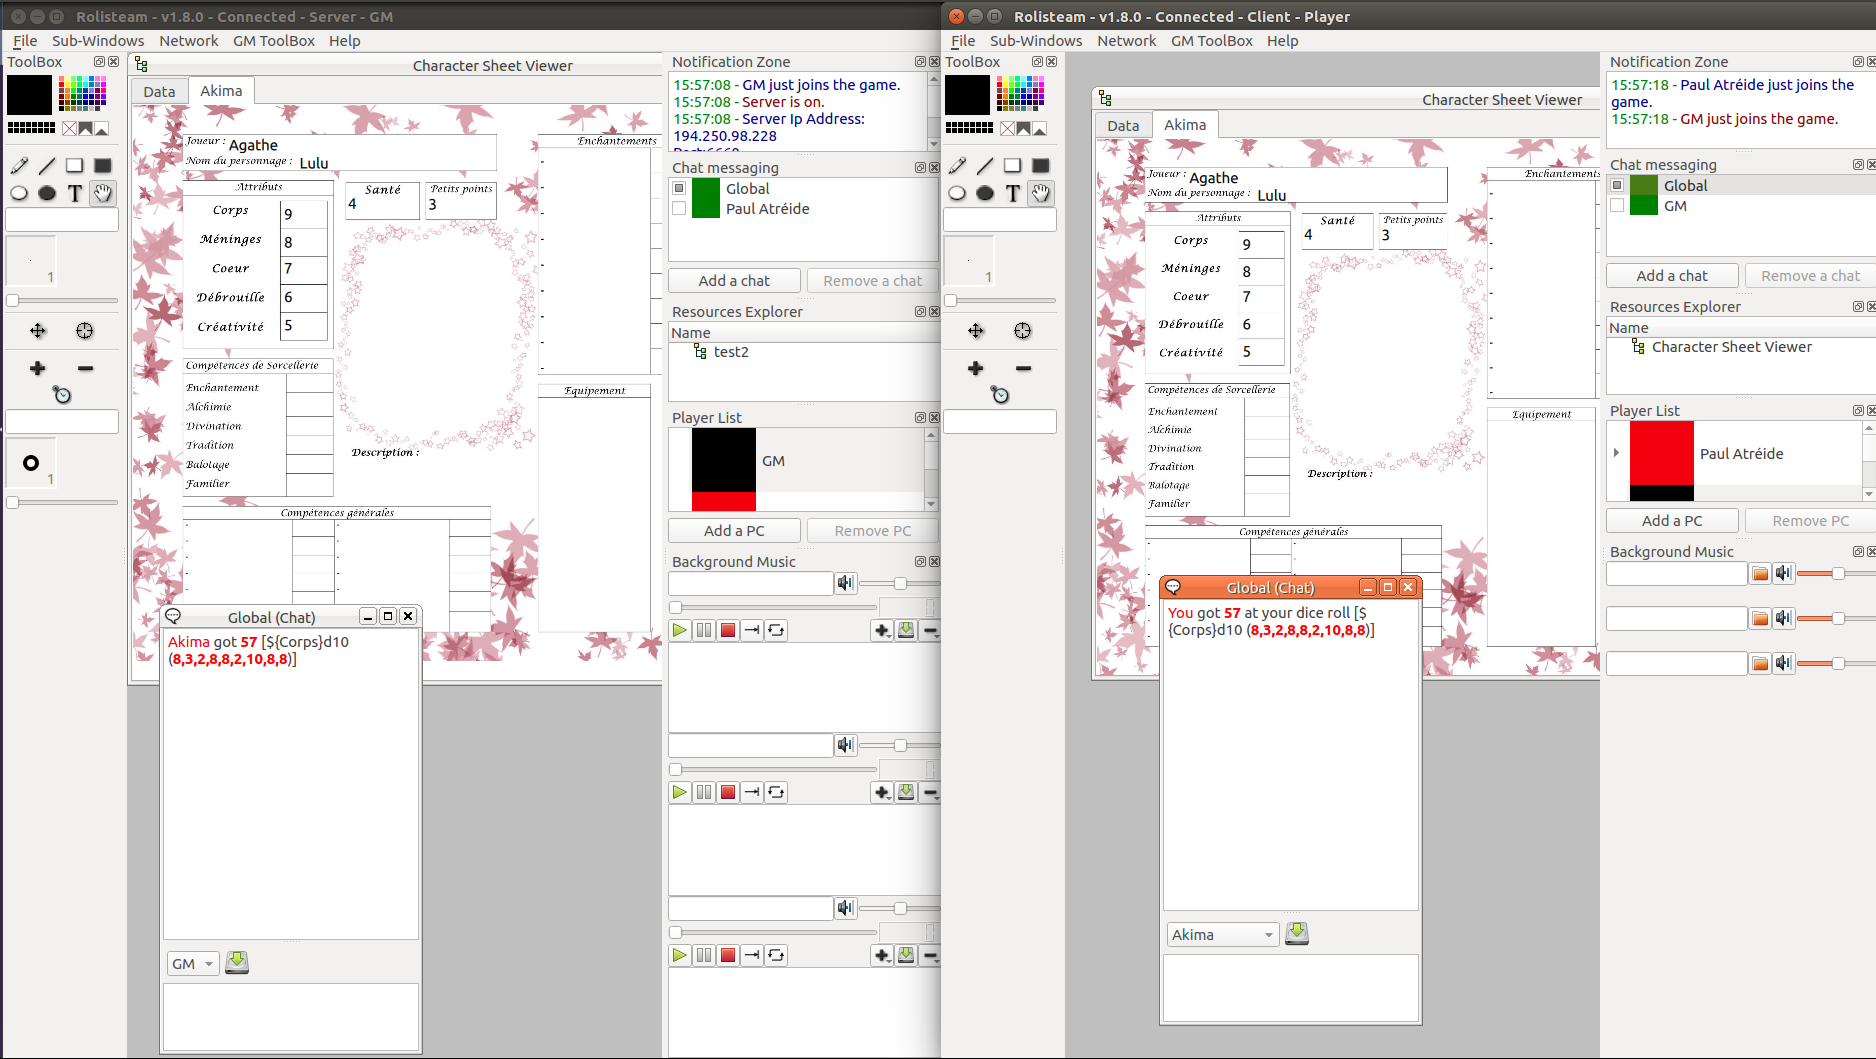Viewport: 1876px width, 1059px height.
Task: Open GM ToolBox menu in the Server window
Action: [x=273, y=41]
